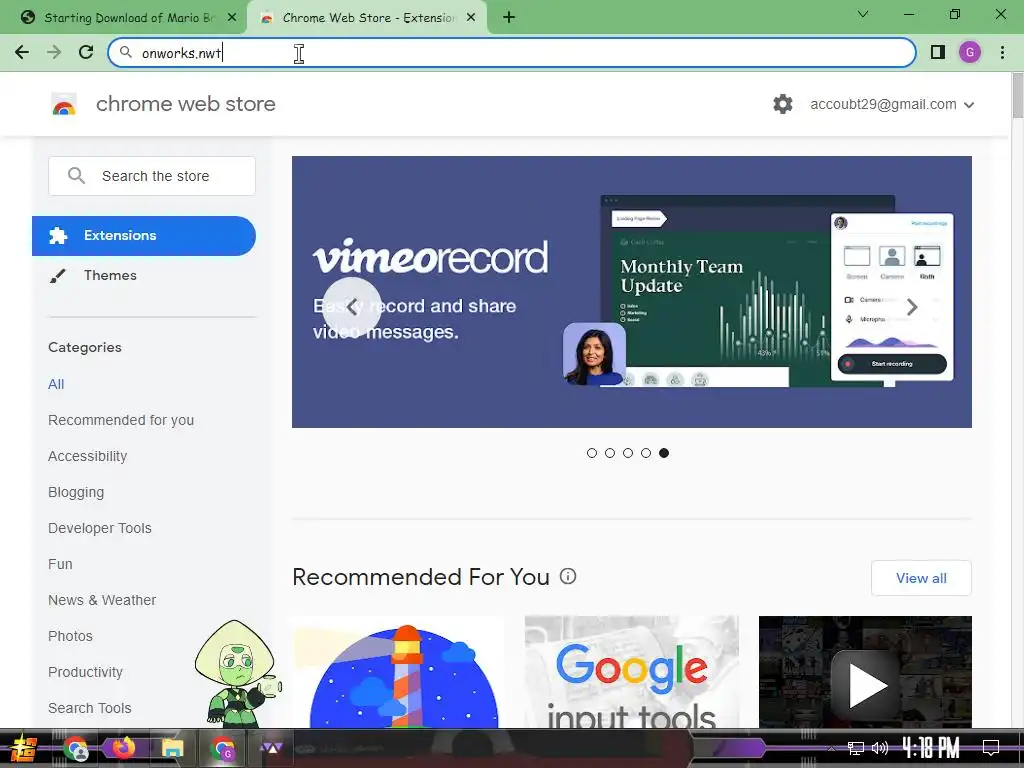The image size is (1024, 768).
Task: Select Themes in the sidebar
Action: 110,276
